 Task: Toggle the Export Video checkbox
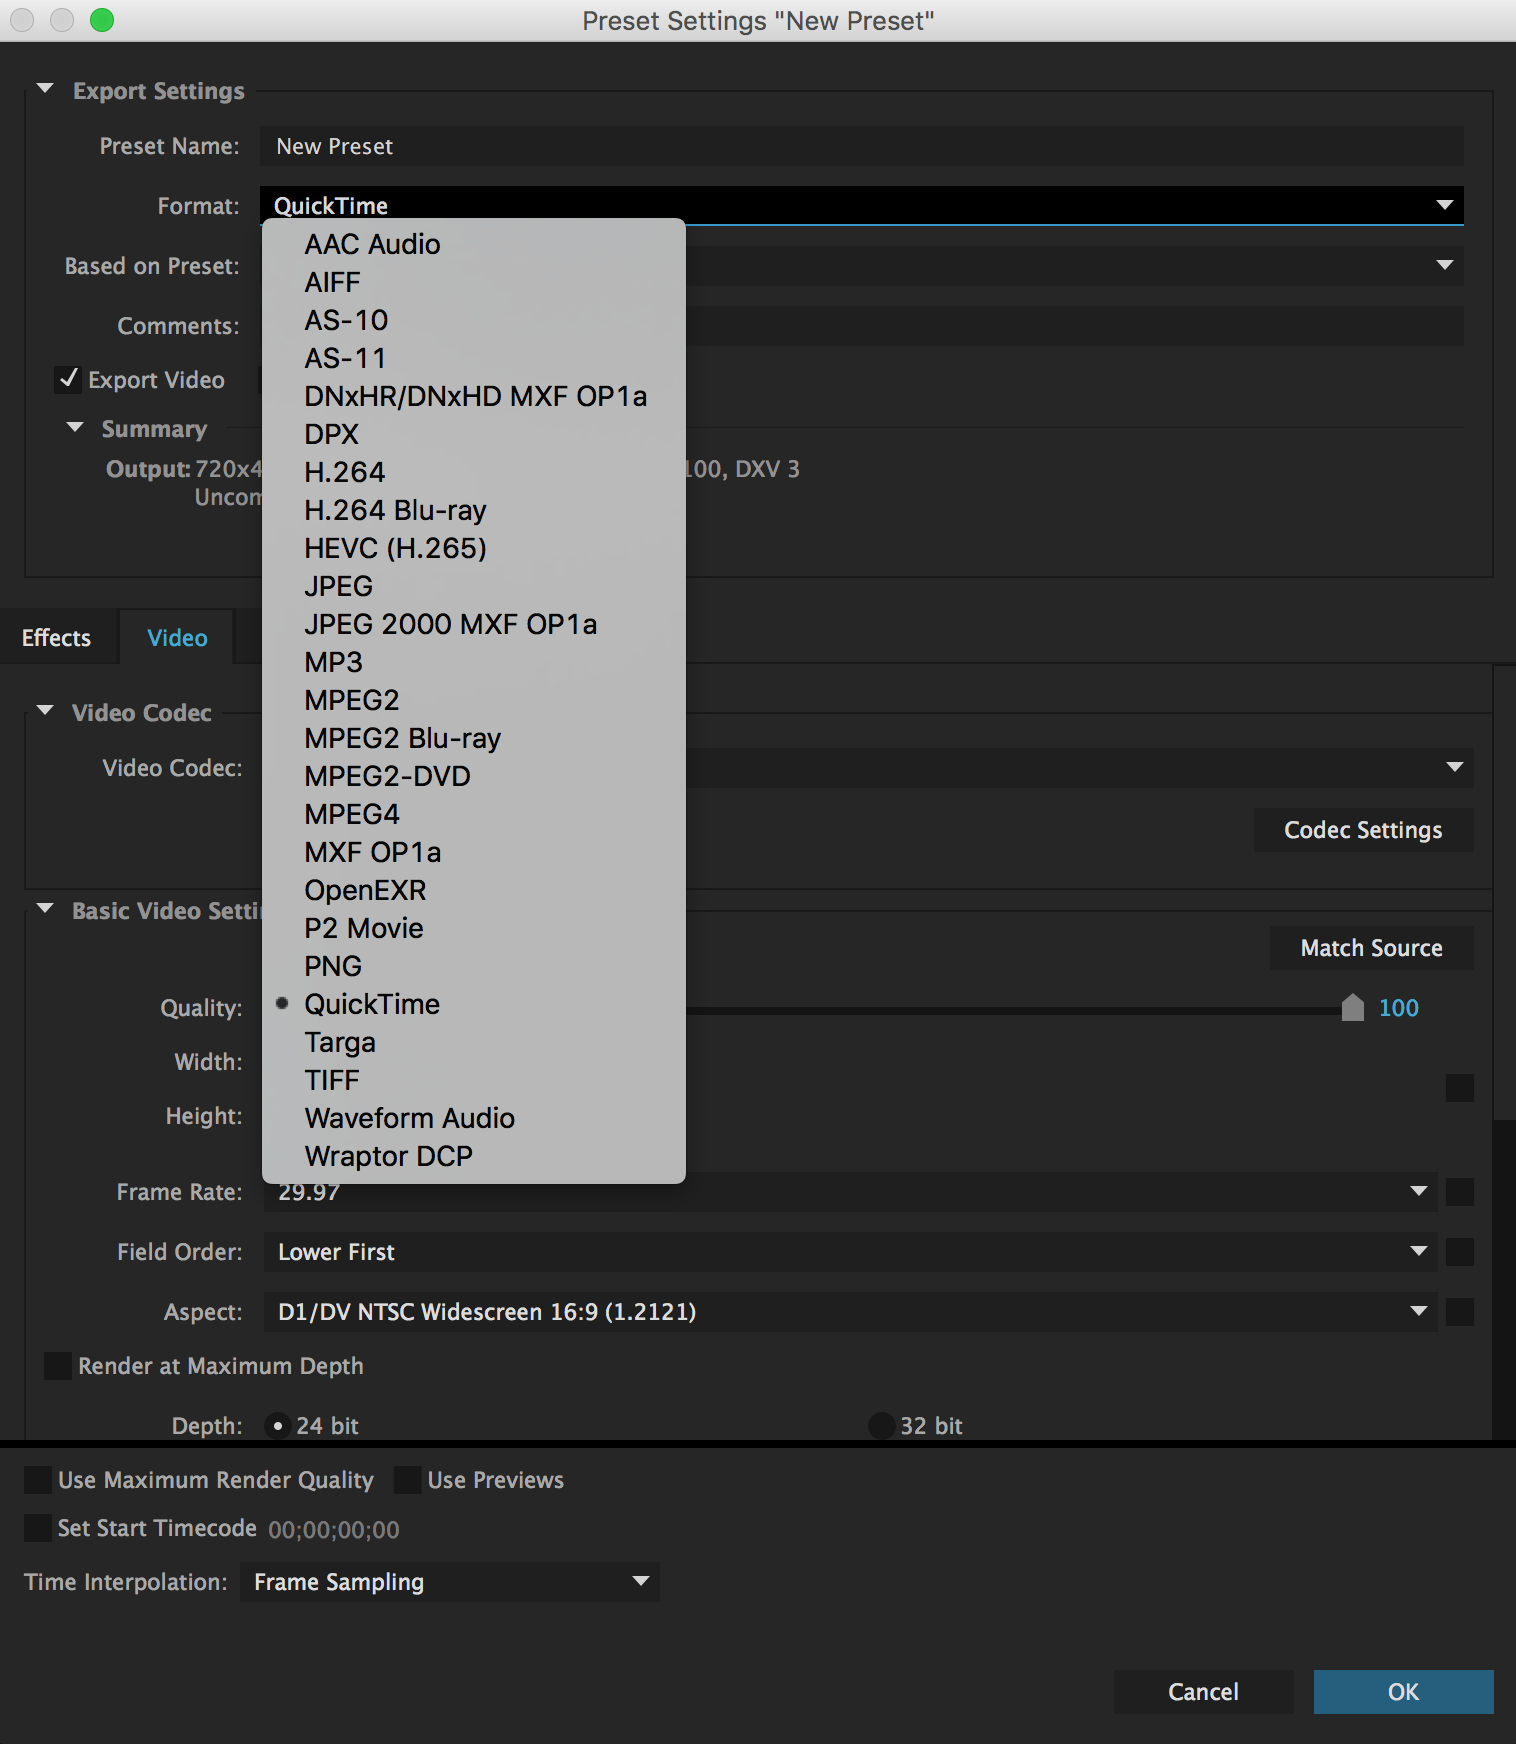pyautogui.click(x=68, y=380)
